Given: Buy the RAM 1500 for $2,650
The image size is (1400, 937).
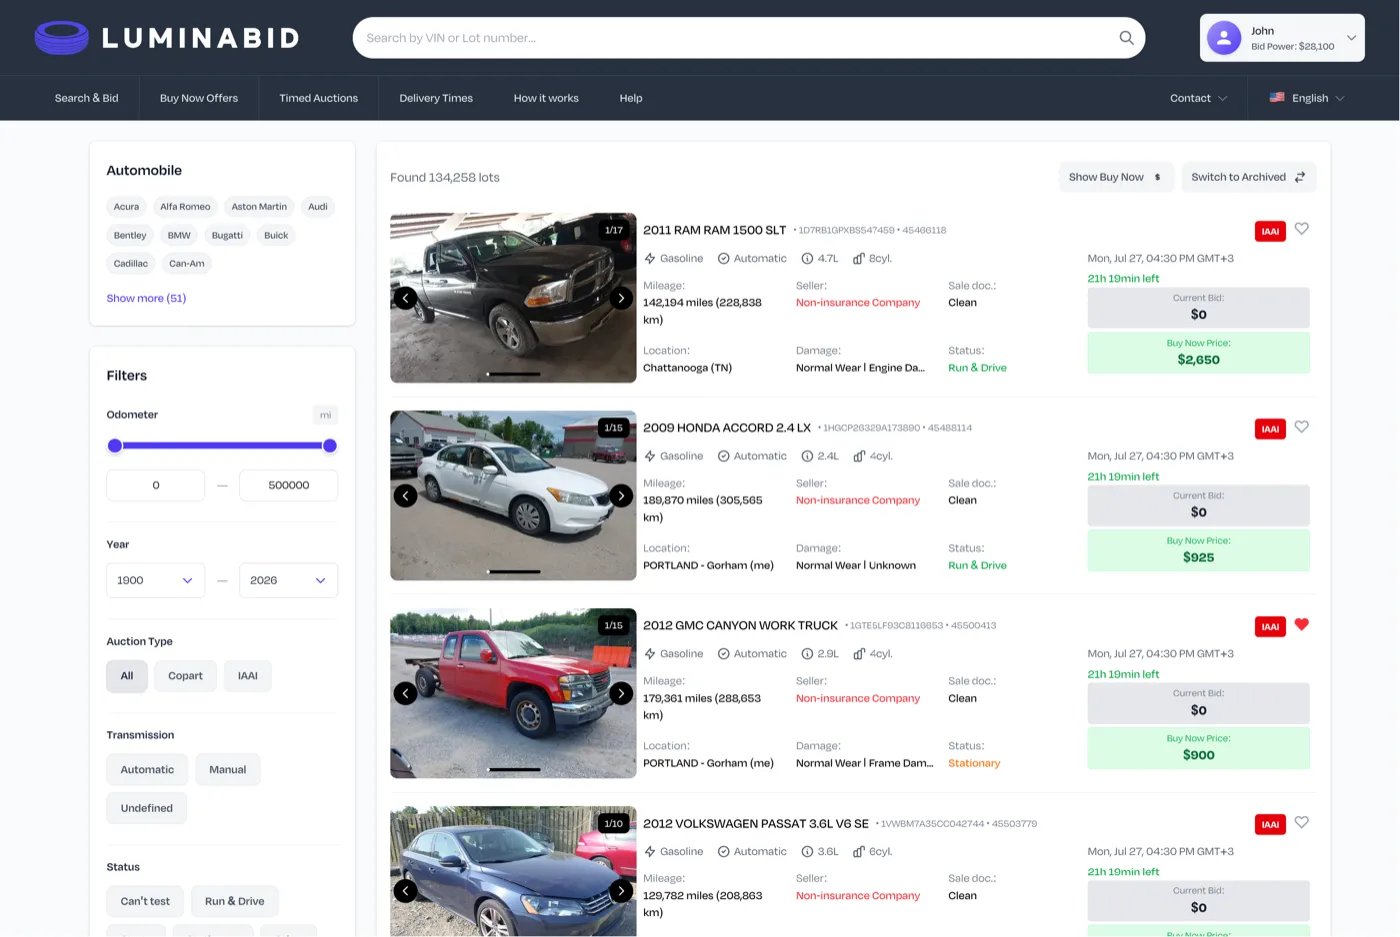Looking at the screenshot, I should coord(1198,353).
